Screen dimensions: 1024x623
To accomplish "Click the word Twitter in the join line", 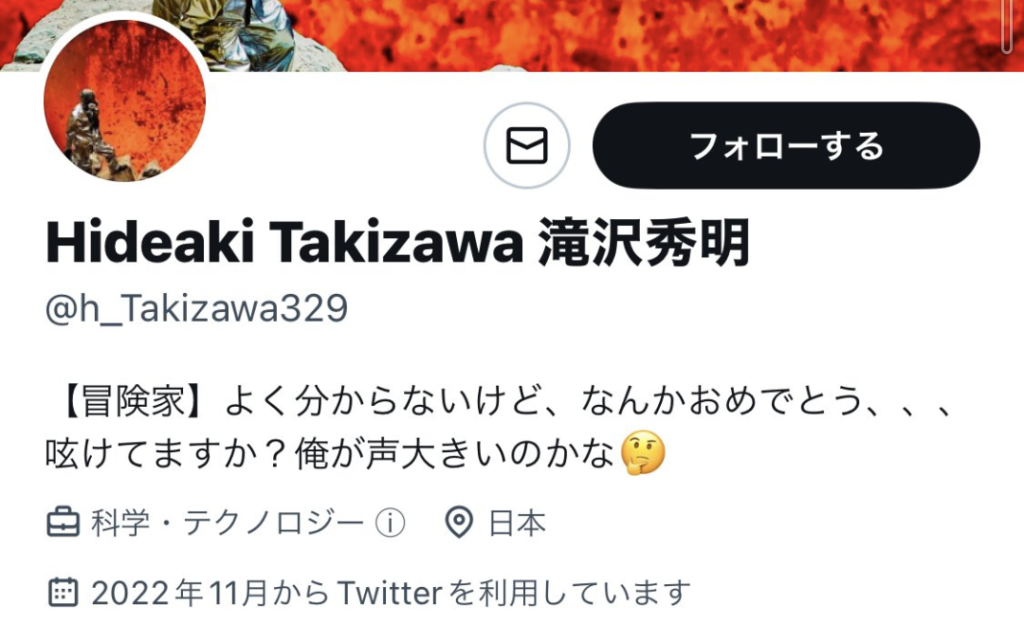I will pyautogui.click(x=390, y=593).
